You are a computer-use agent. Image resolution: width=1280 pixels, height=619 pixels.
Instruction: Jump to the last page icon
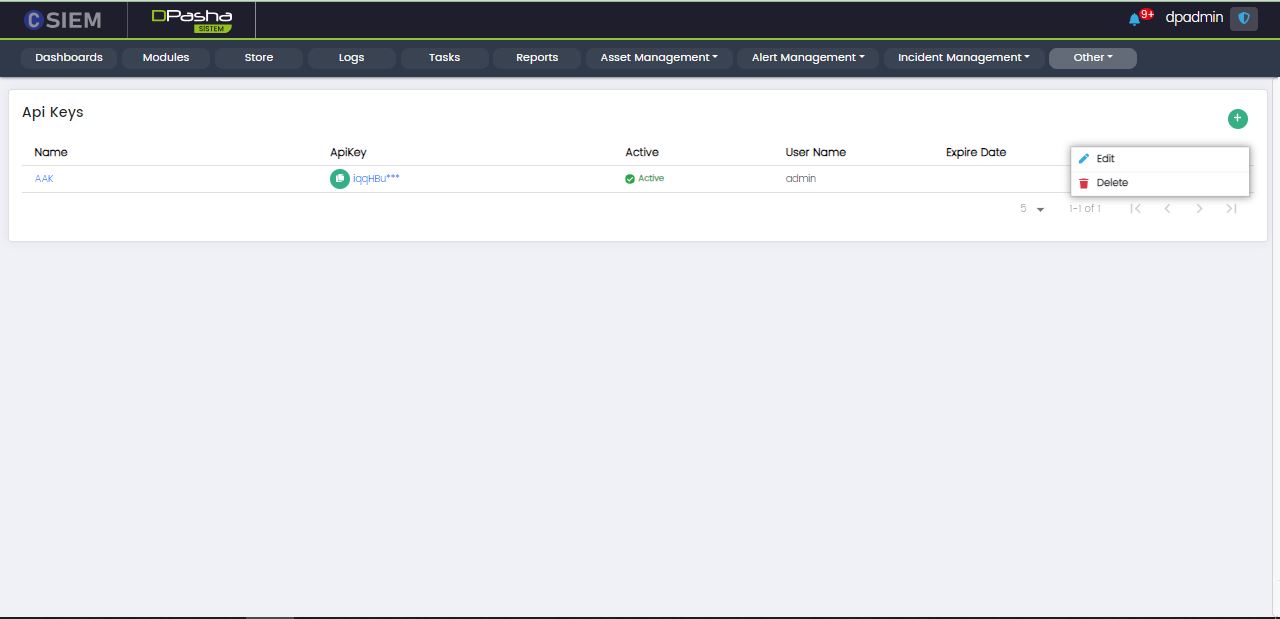1231,209
